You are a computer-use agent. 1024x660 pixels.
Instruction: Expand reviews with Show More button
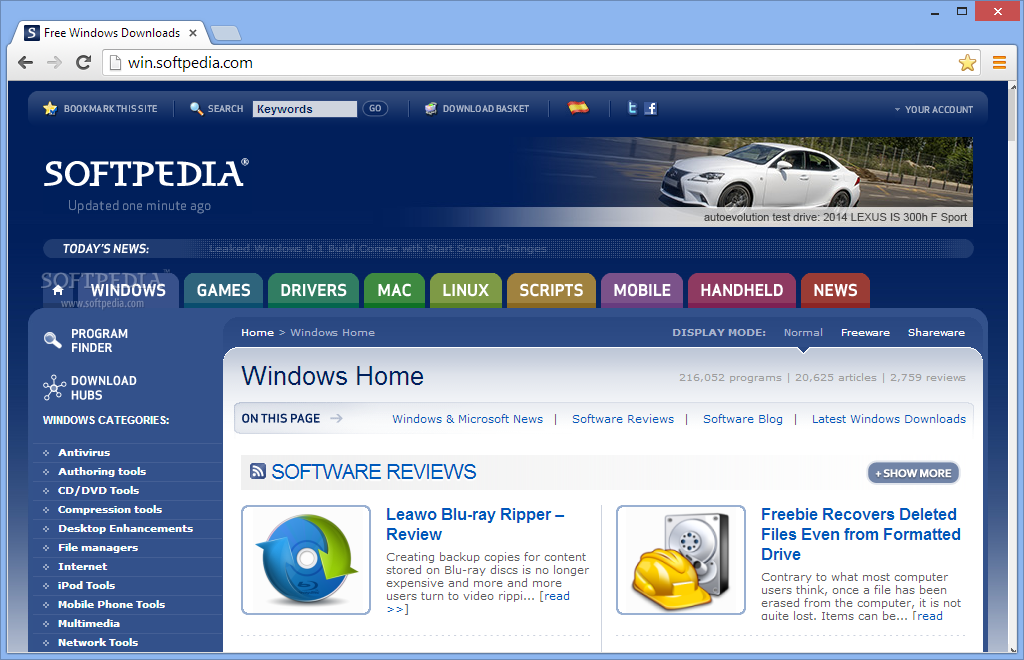[x=913, y=473]
